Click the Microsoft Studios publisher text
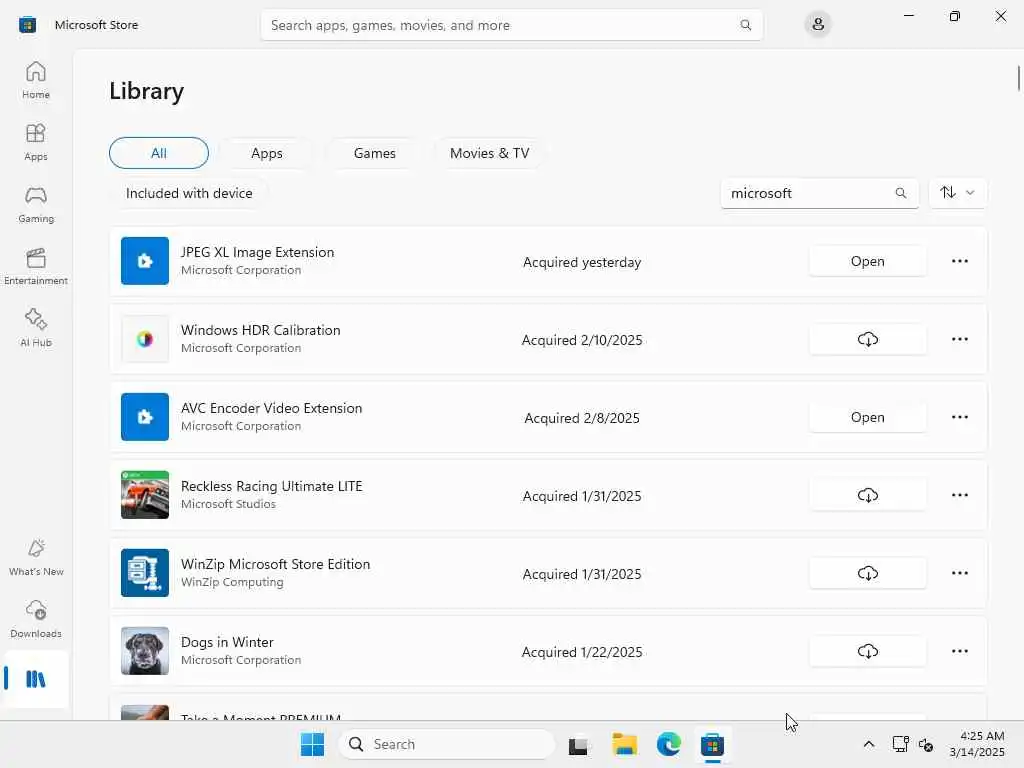The image size is (1024, 768). tap(228, 504)
